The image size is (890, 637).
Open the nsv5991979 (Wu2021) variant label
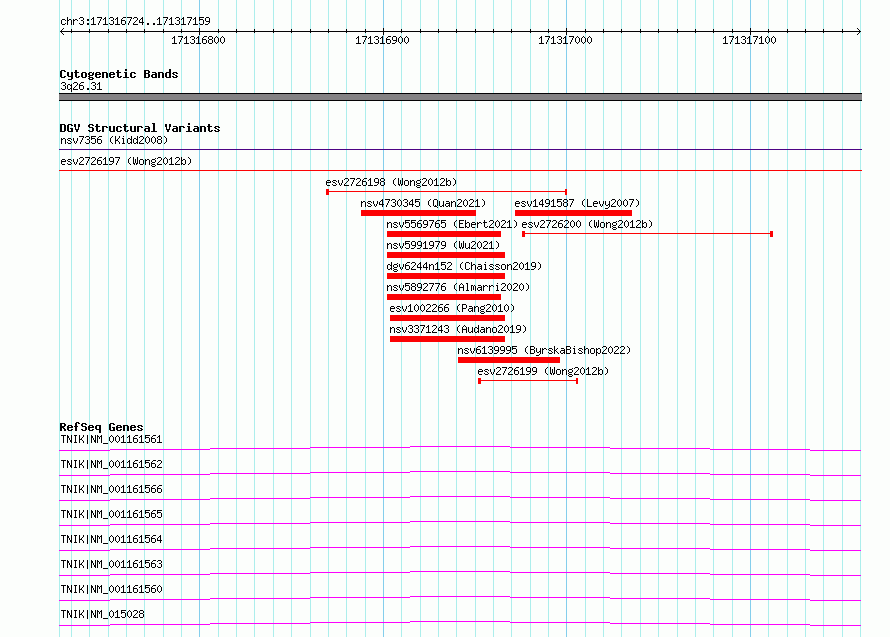pyautogui.click(x=443, y=245)
